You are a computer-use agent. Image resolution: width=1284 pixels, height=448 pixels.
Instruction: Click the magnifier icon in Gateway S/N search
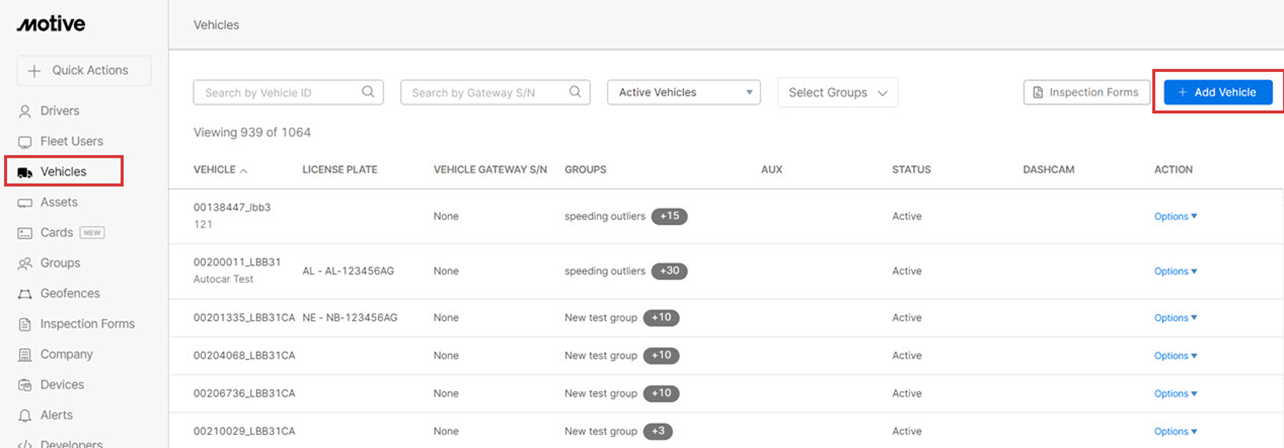coord(575,92)
